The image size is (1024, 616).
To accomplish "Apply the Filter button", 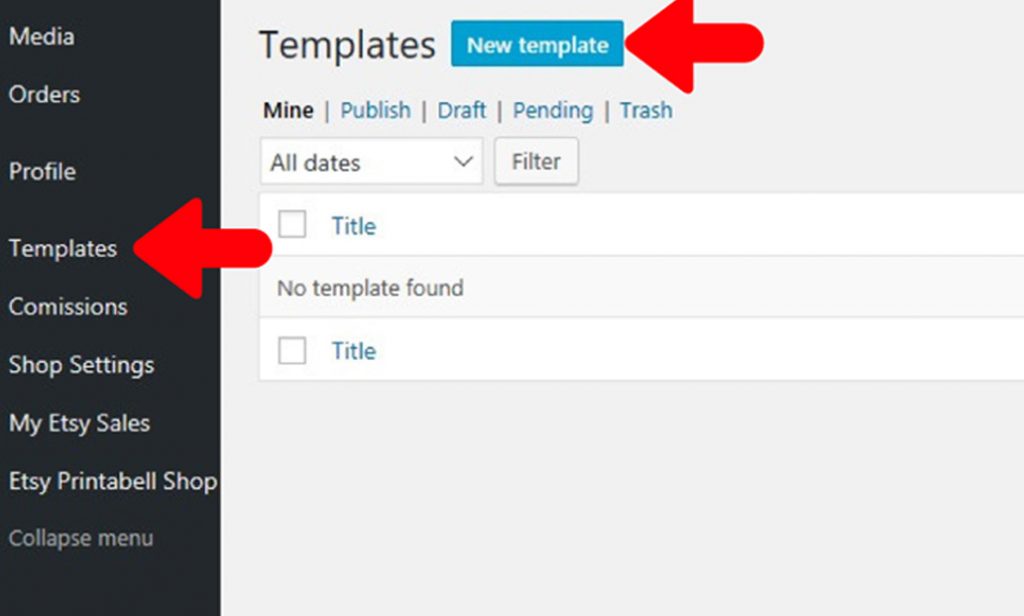I will tap(536, 161).
